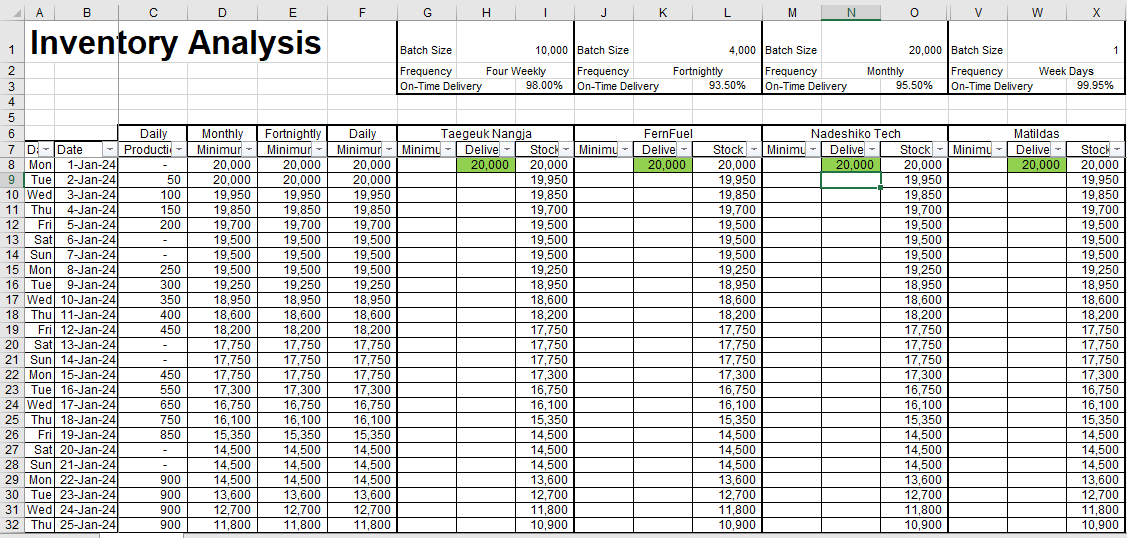
Task: Open the Nadeshiko Tech Minimum filter arrow
Action: point(812,149)
